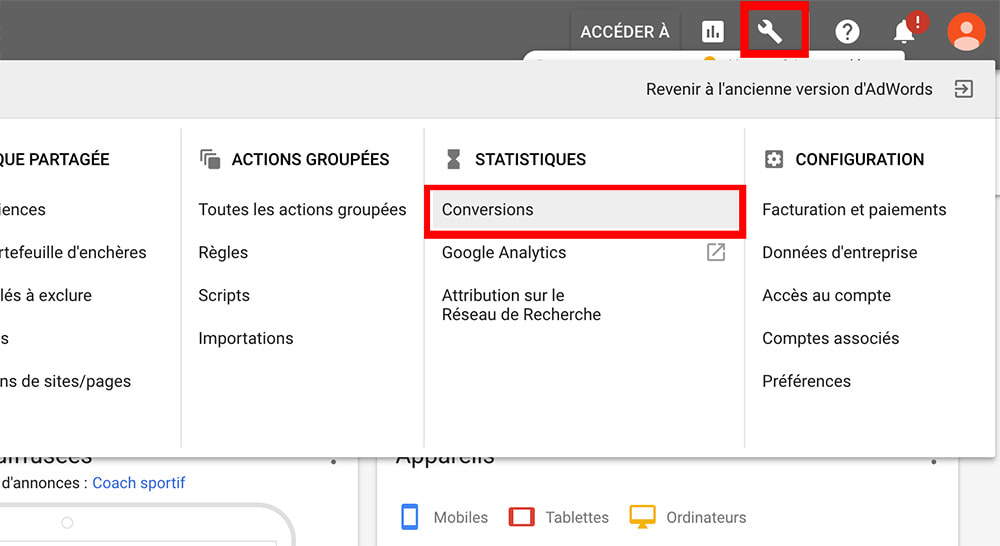Click the yellow Ordinateurs device icon
The height and width of the screenshot is (546, 1000).
click(x=642, y=517)
